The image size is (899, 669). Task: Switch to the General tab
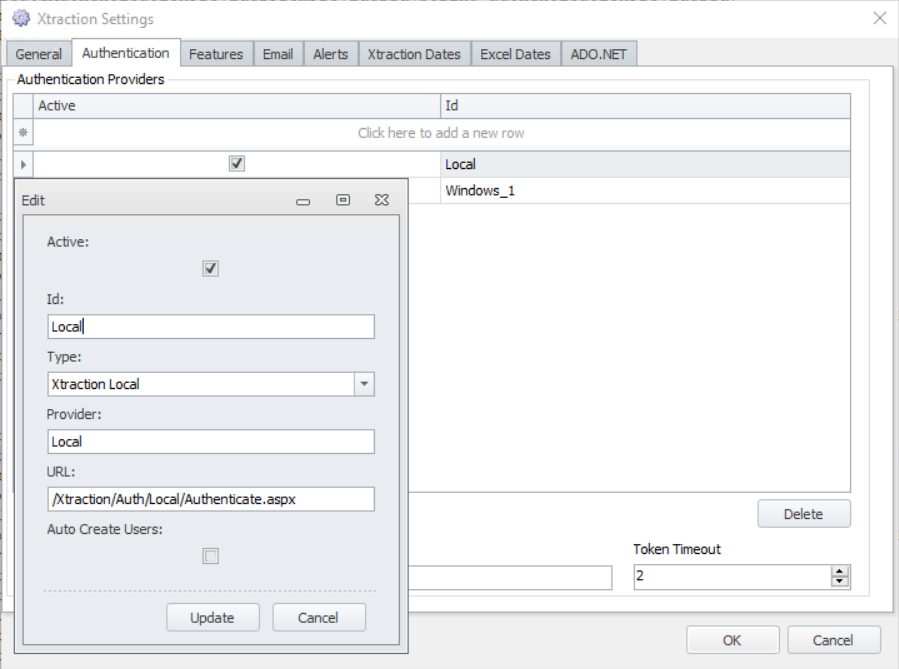(39, 54)
